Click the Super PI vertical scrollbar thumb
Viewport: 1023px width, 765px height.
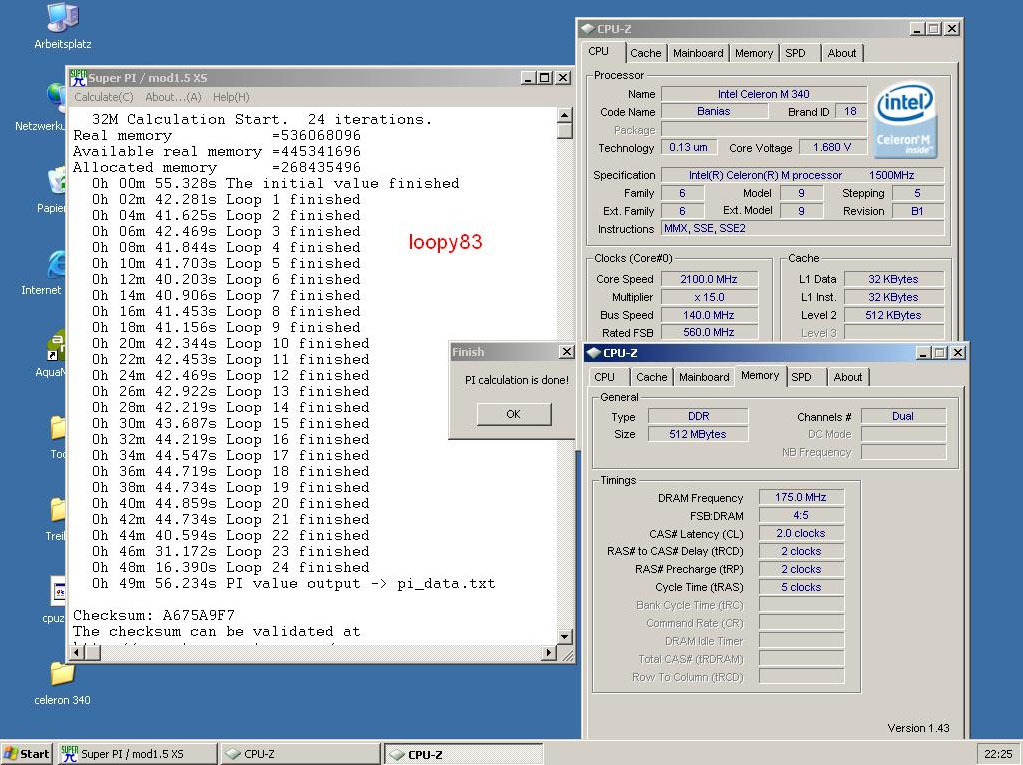pyautogui.click(x=564, y=130)
